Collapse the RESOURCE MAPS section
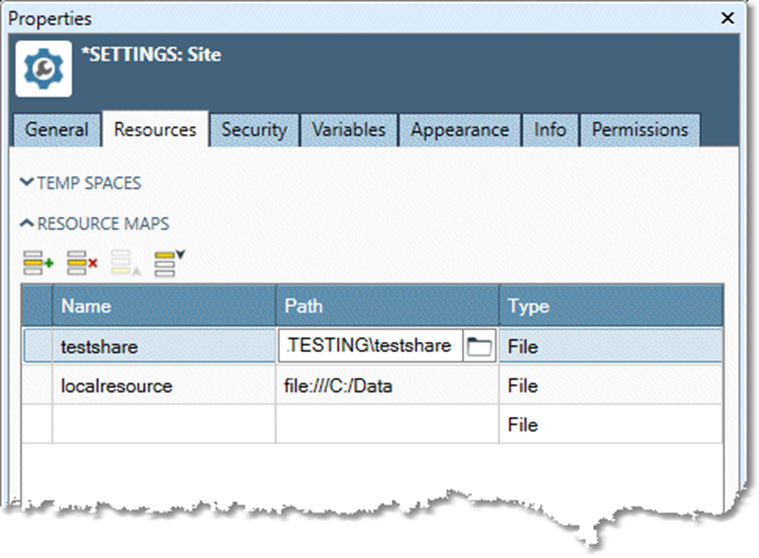 pyautogui.click(x=94, y=223)
